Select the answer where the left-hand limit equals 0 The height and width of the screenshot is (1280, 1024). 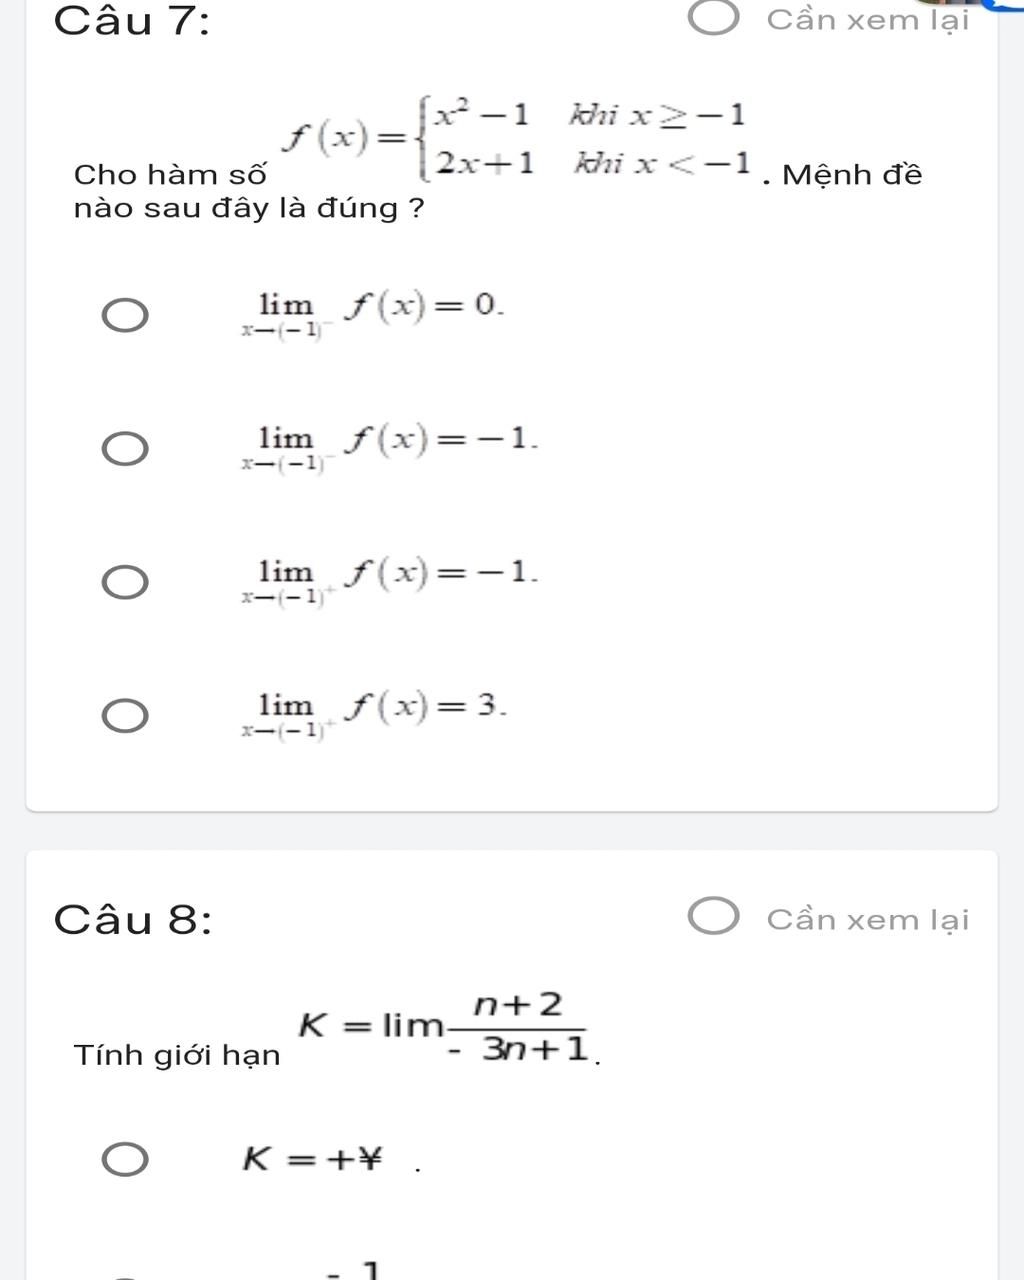point(126,316)
